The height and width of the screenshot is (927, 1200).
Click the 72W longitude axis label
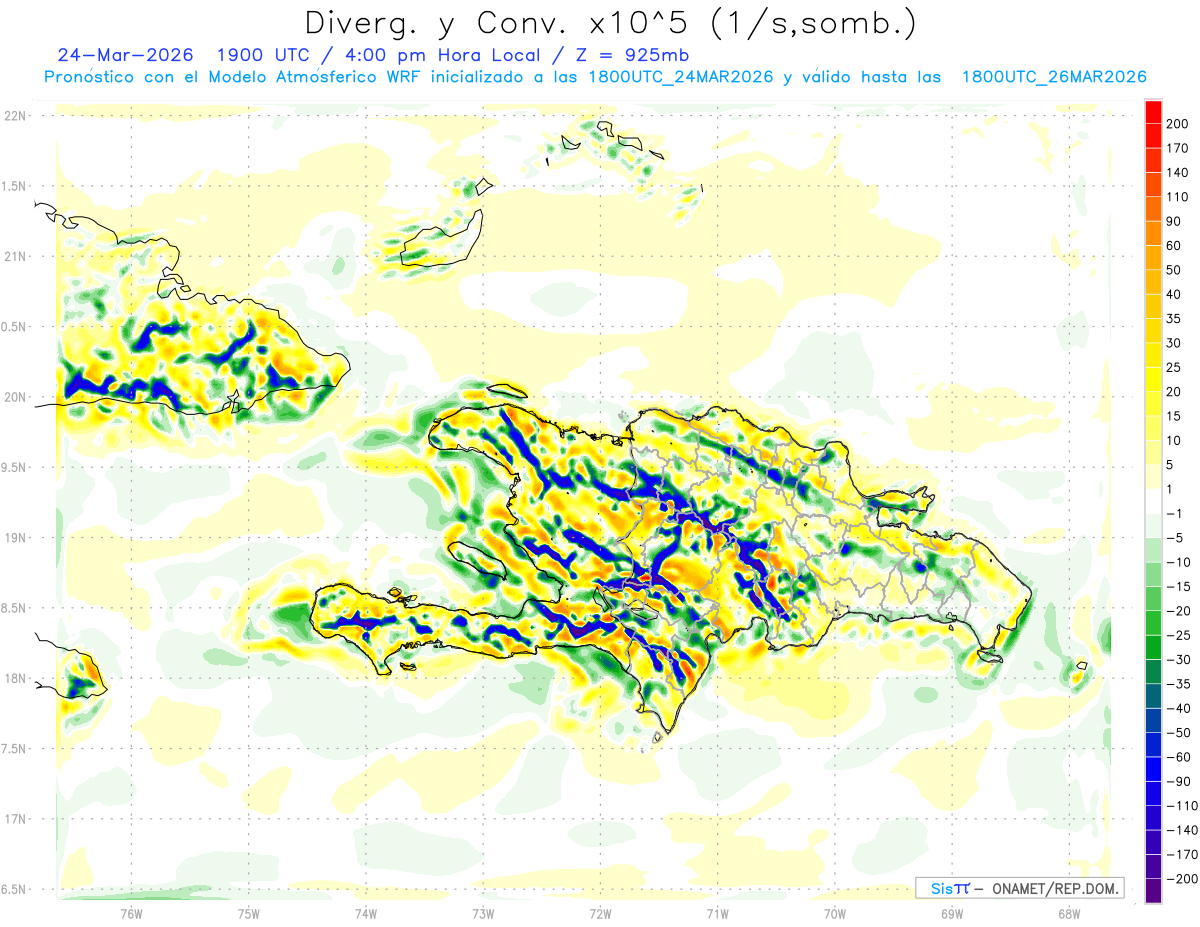600,914
